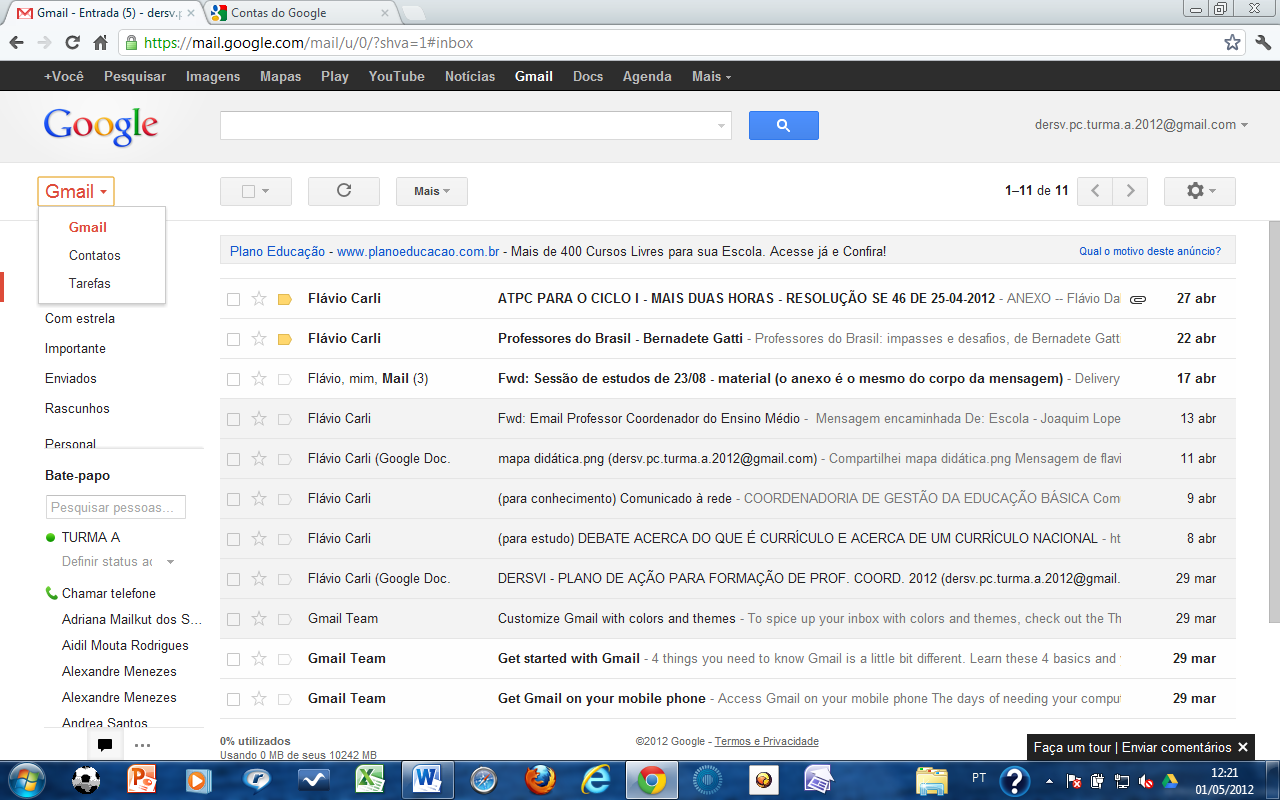This screenshot has height=800, width=1280.
Task: Click the attachment paperclip on 27 abr email
Action: pyautogui.click(x=1138, y=299)
